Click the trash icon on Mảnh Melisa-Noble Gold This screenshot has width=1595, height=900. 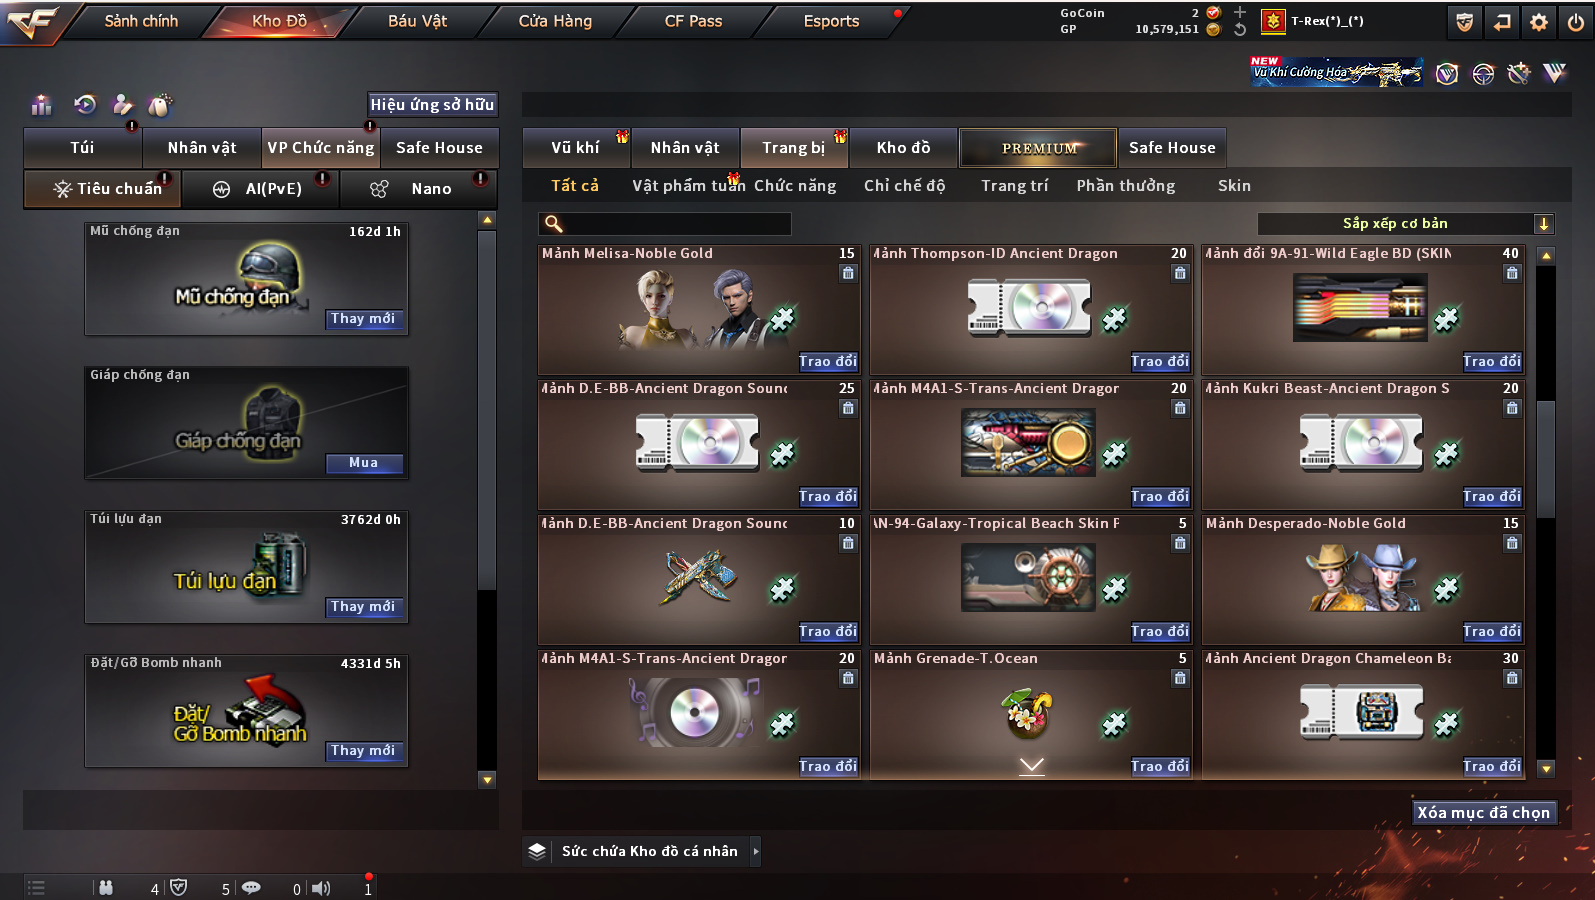[x=848, y=273]
